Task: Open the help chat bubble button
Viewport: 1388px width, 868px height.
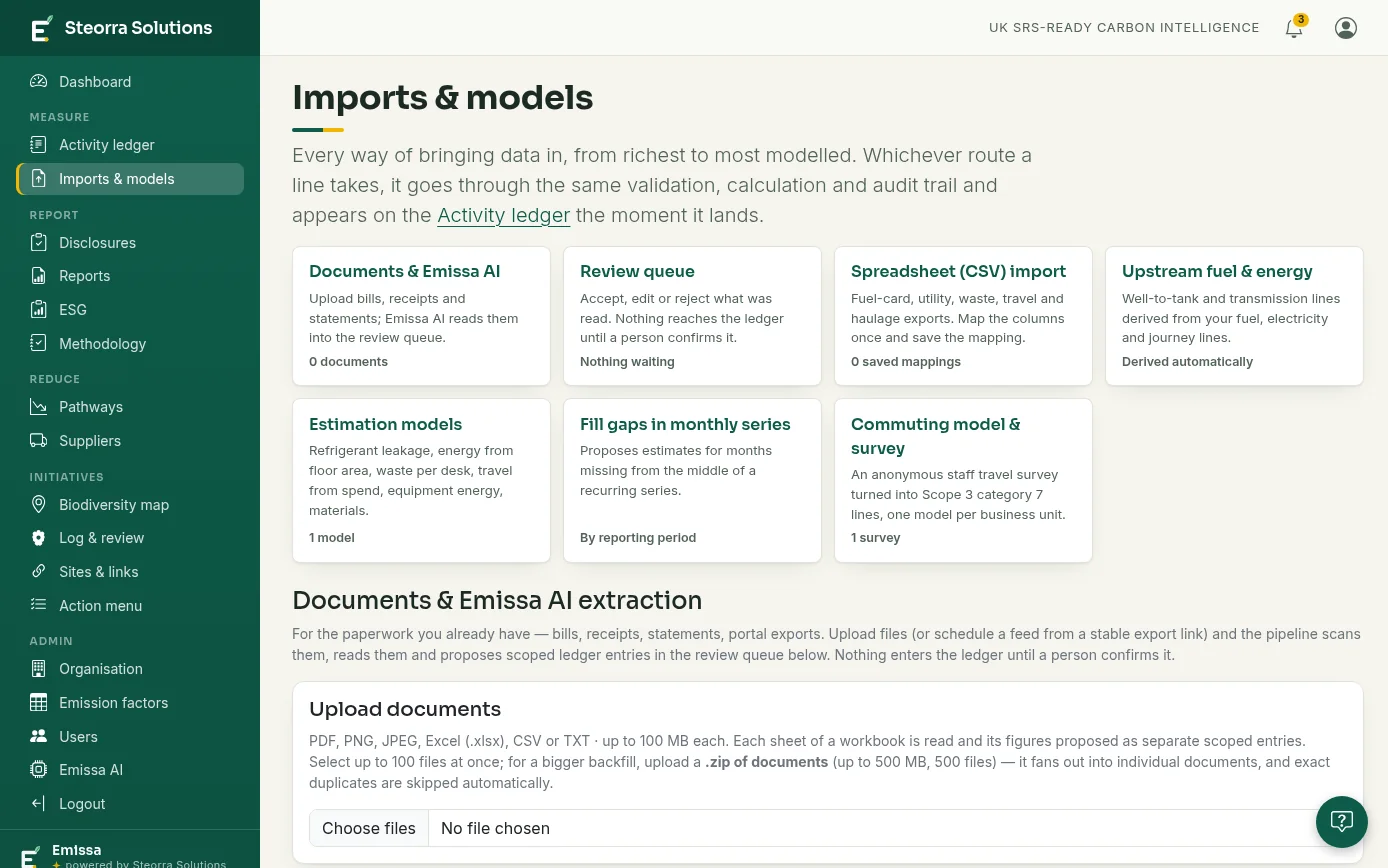Action: click(x=1341, y=822)
